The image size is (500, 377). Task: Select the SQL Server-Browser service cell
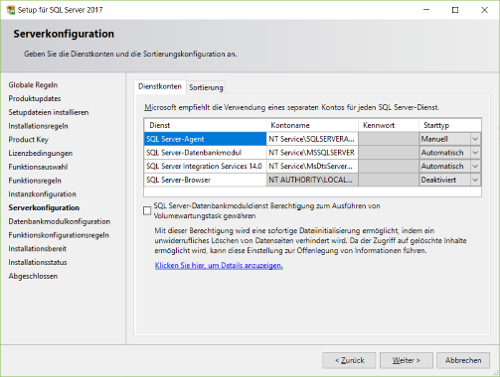click(x=205, y=180)
